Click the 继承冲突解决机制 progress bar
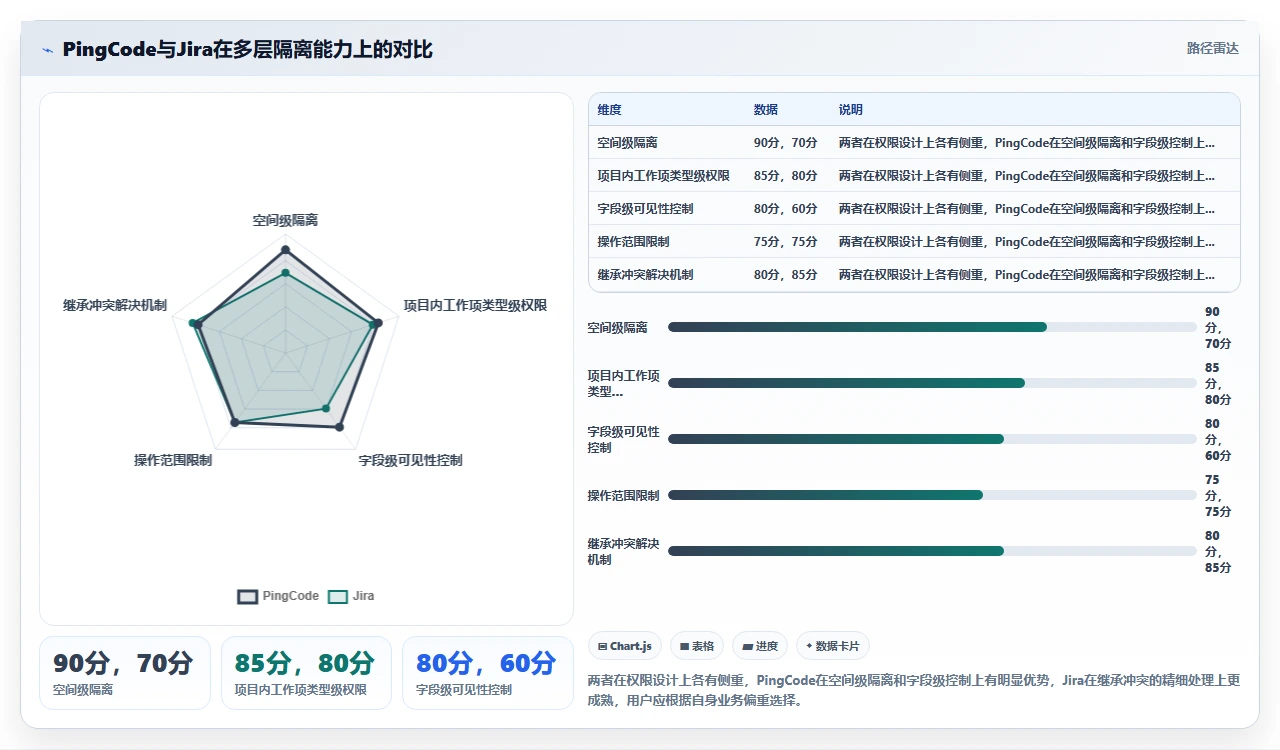Screen dimensions: 1280x750 [x=932, y=551]
